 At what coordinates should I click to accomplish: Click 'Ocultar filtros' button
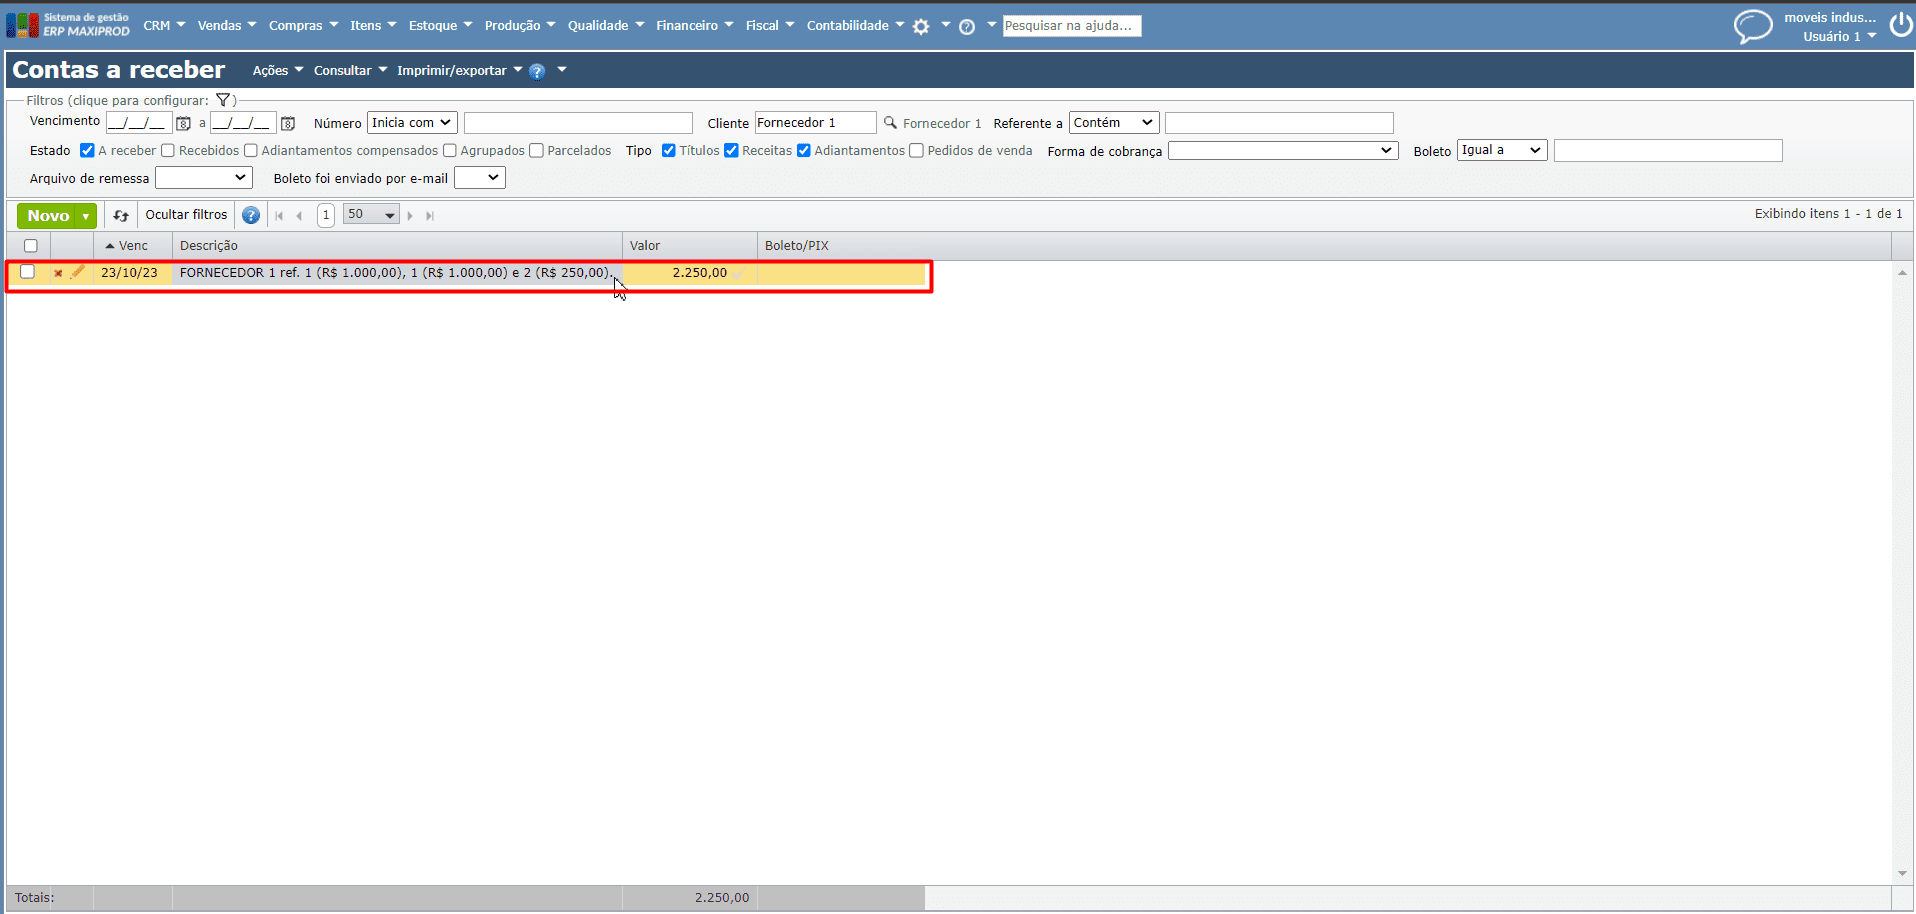[186, 215]
